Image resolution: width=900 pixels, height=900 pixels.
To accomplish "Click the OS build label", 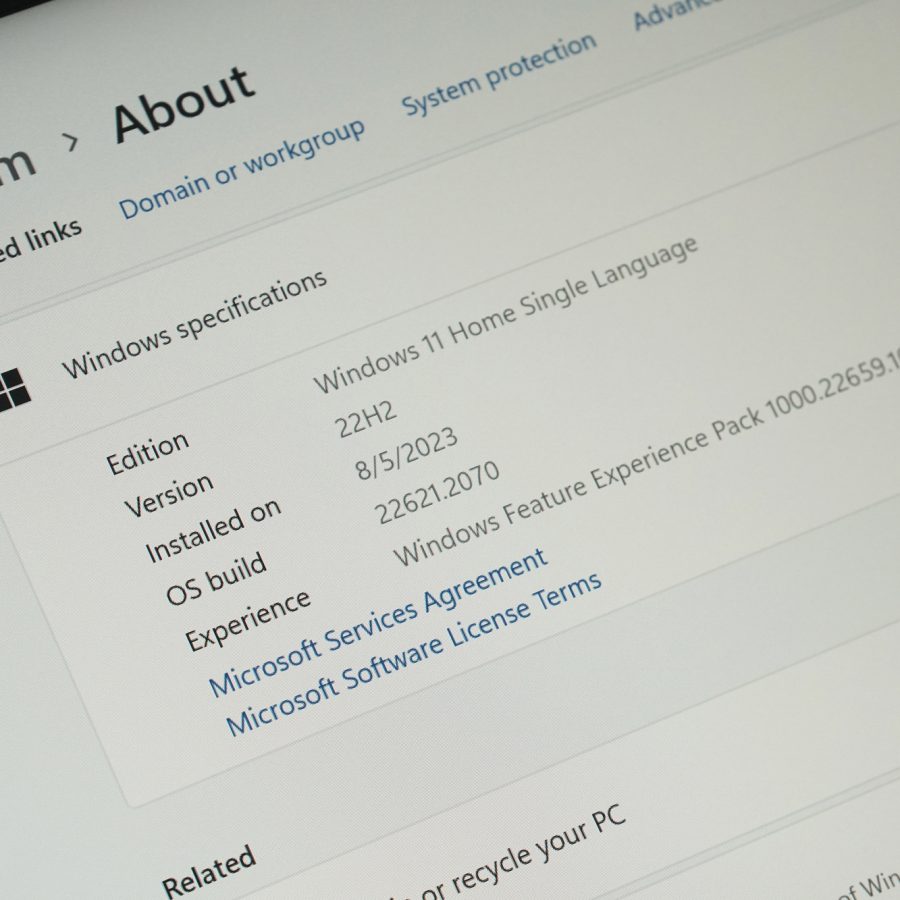I will pyautogui.click(x=216, y=579).
